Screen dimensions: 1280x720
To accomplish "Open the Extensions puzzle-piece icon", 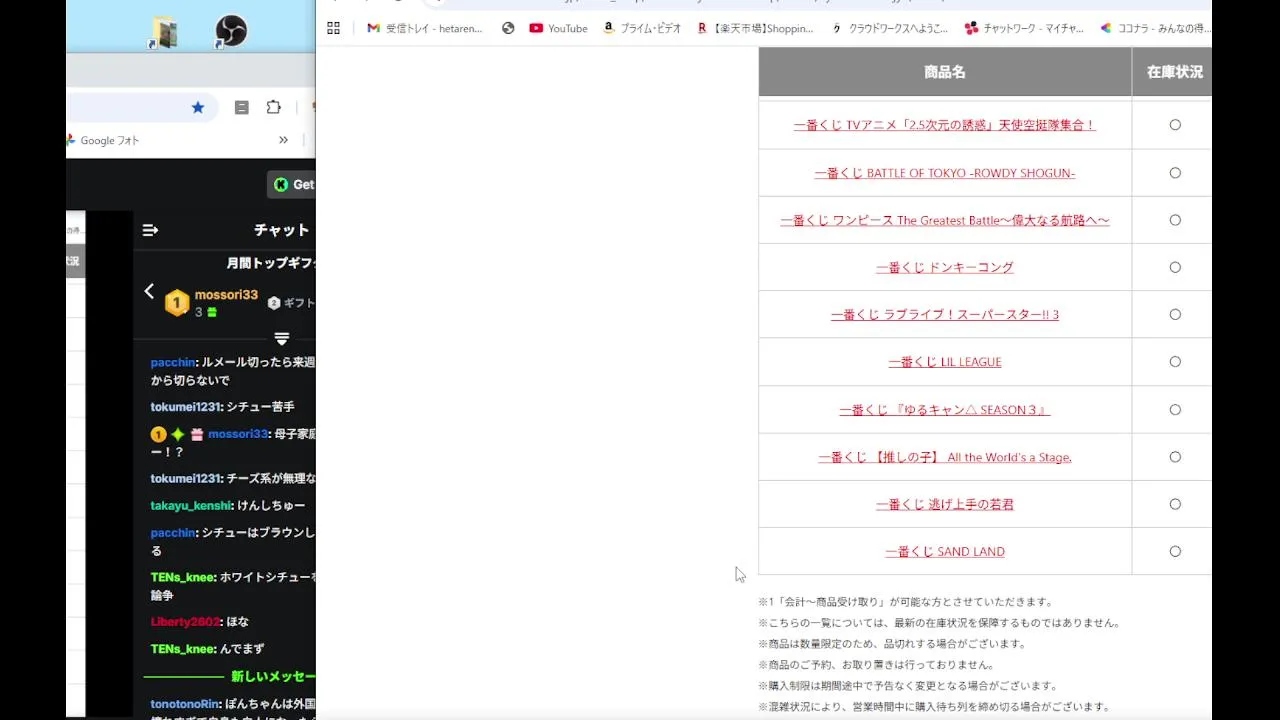I will click(x=273, y=107).
